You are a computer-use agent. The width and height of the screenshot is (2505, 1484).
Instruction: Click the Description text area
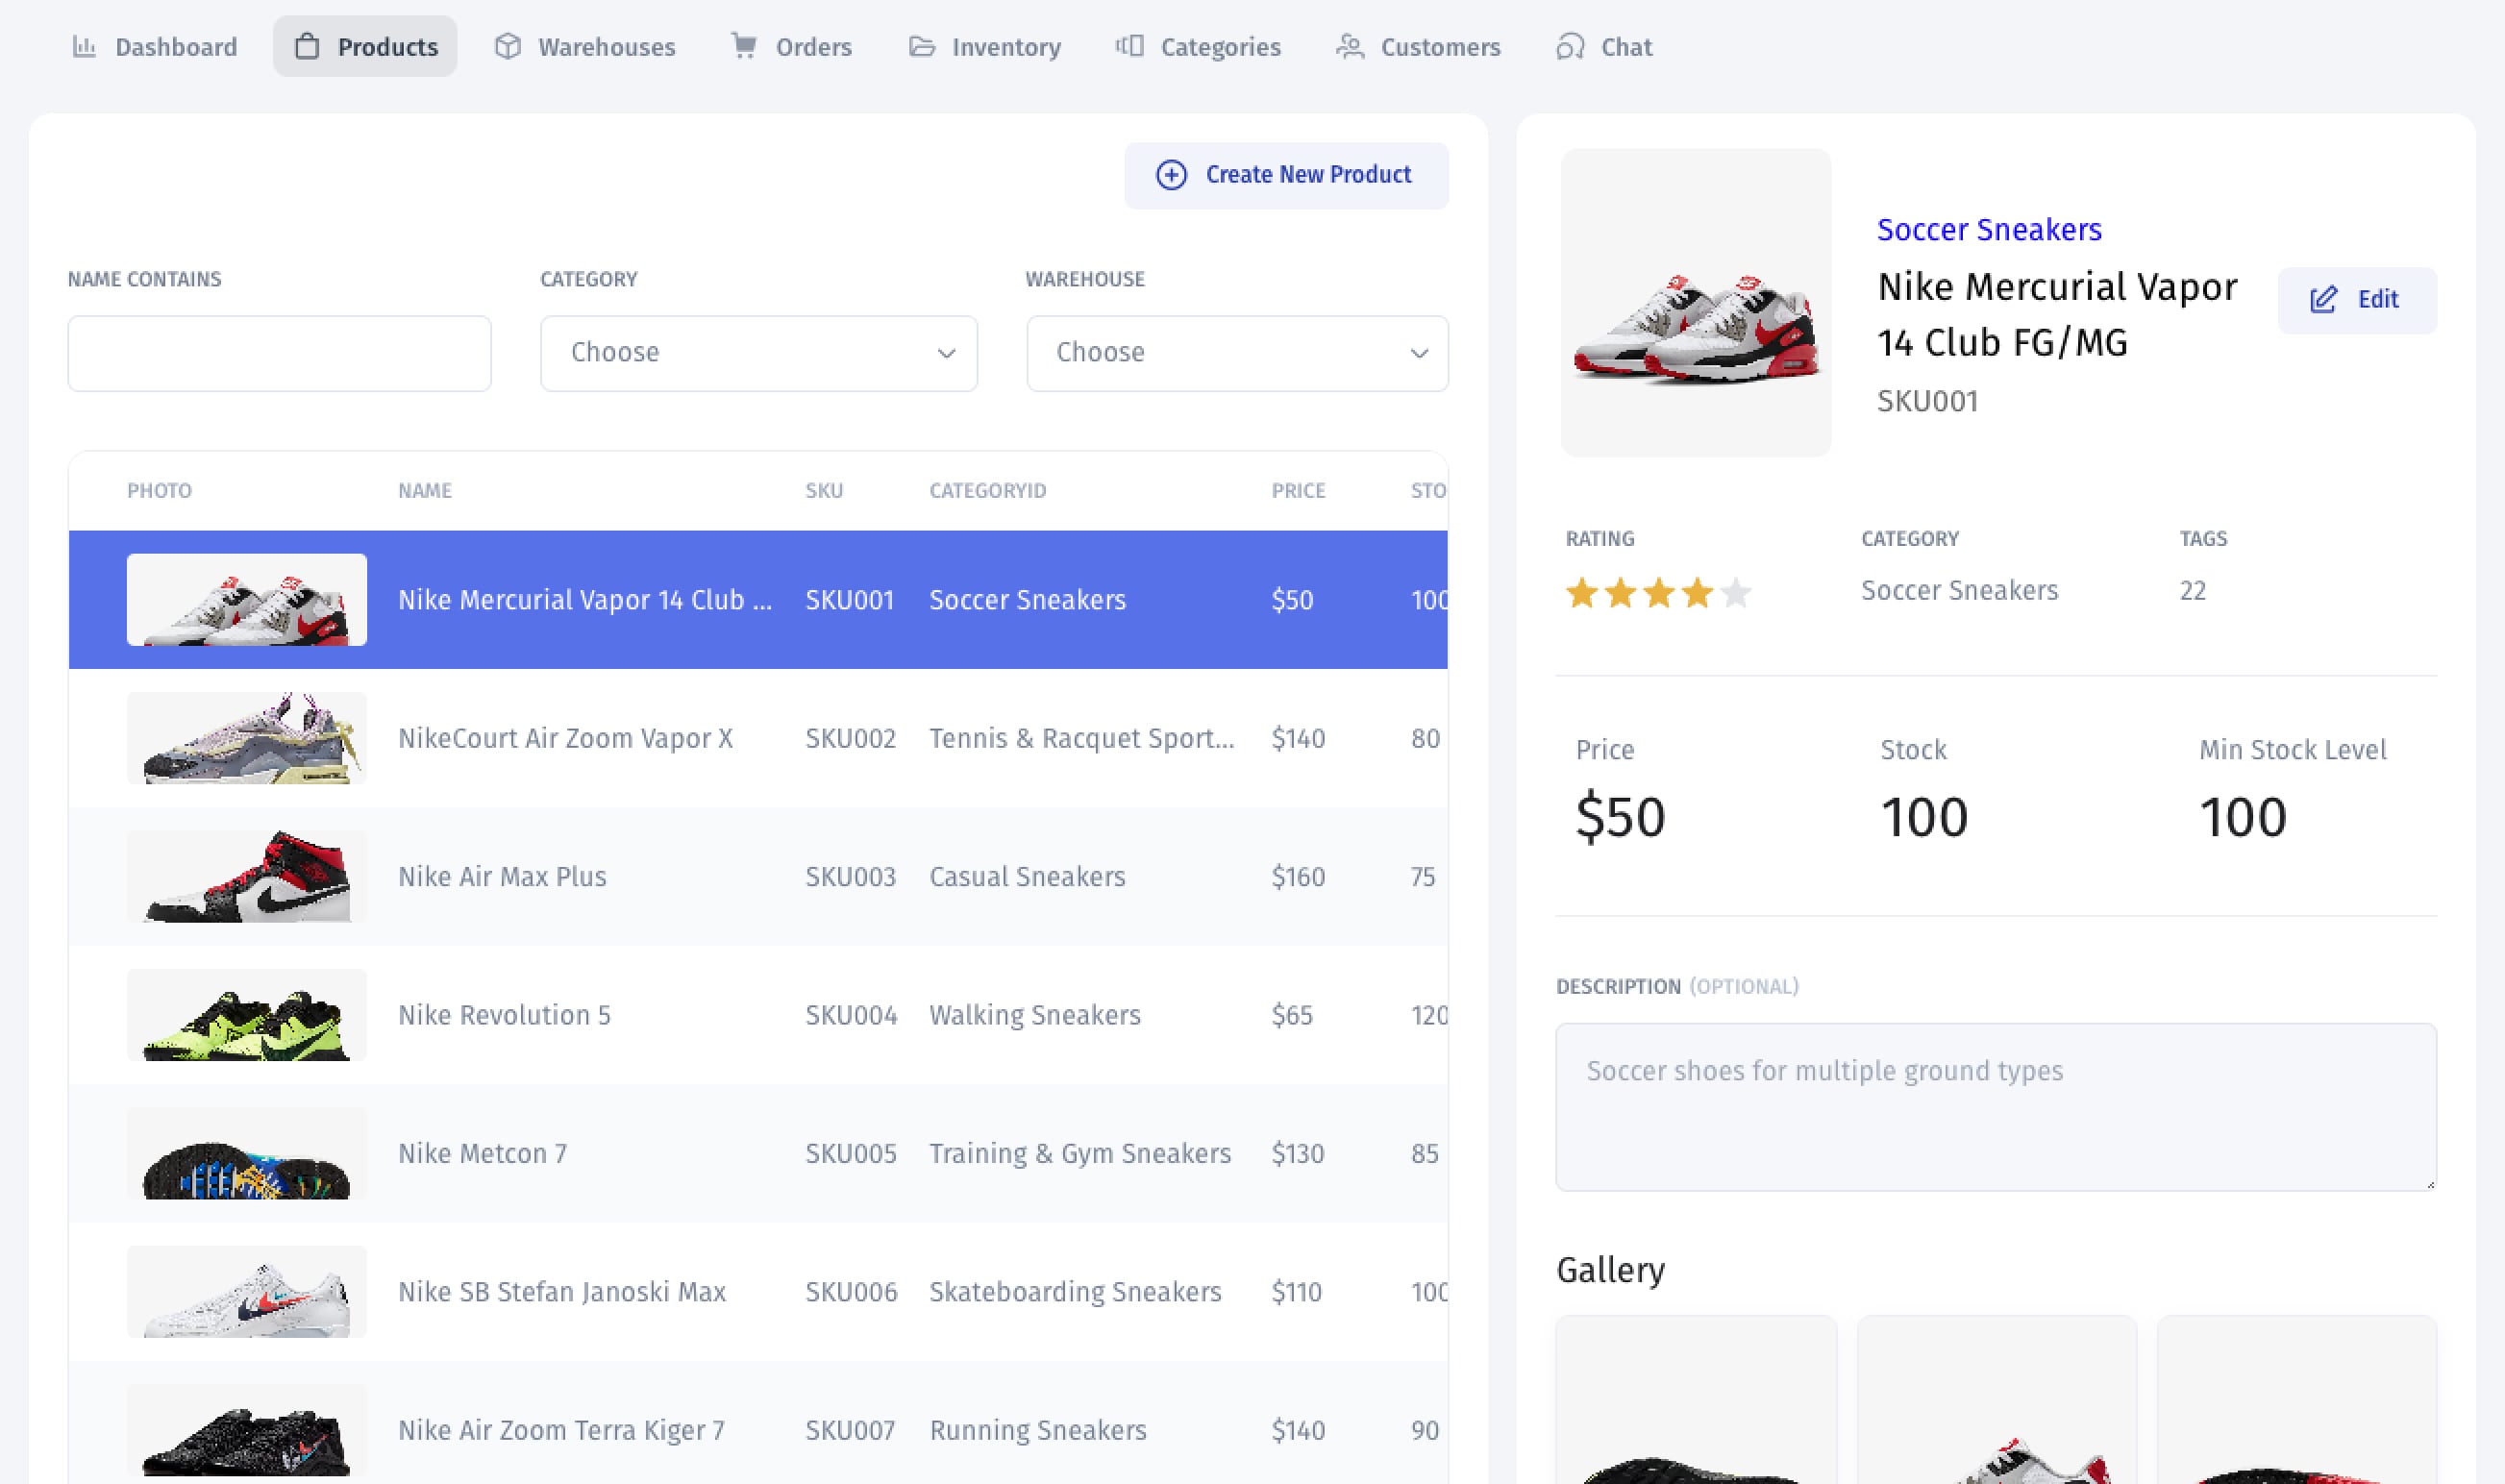[1996, 1106]
